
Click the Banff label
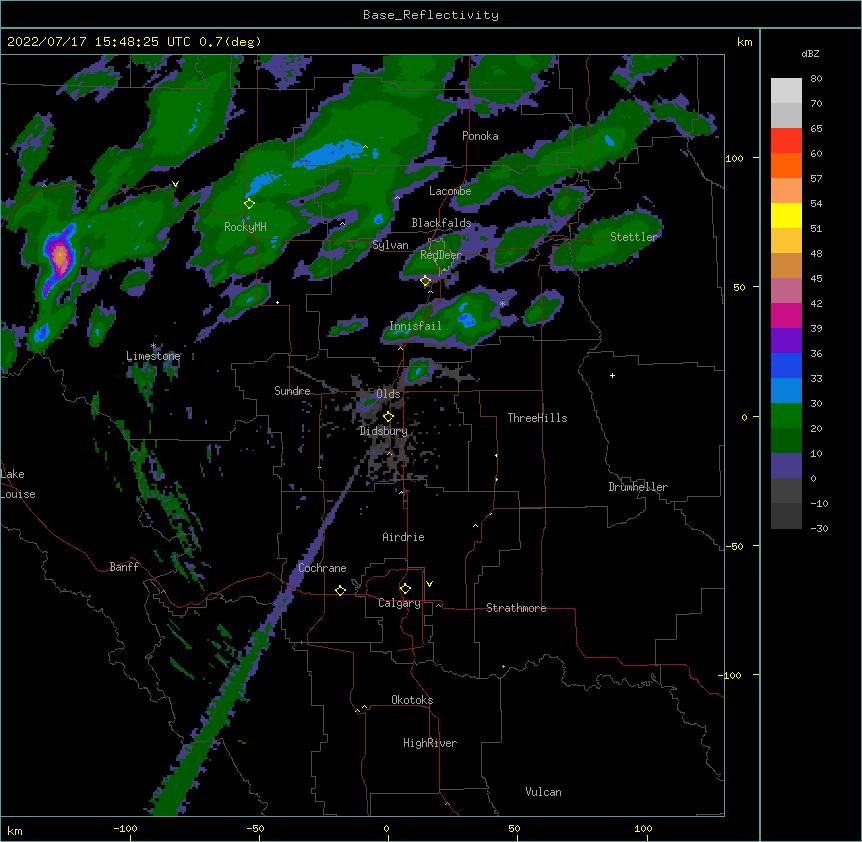click(124, 567)
